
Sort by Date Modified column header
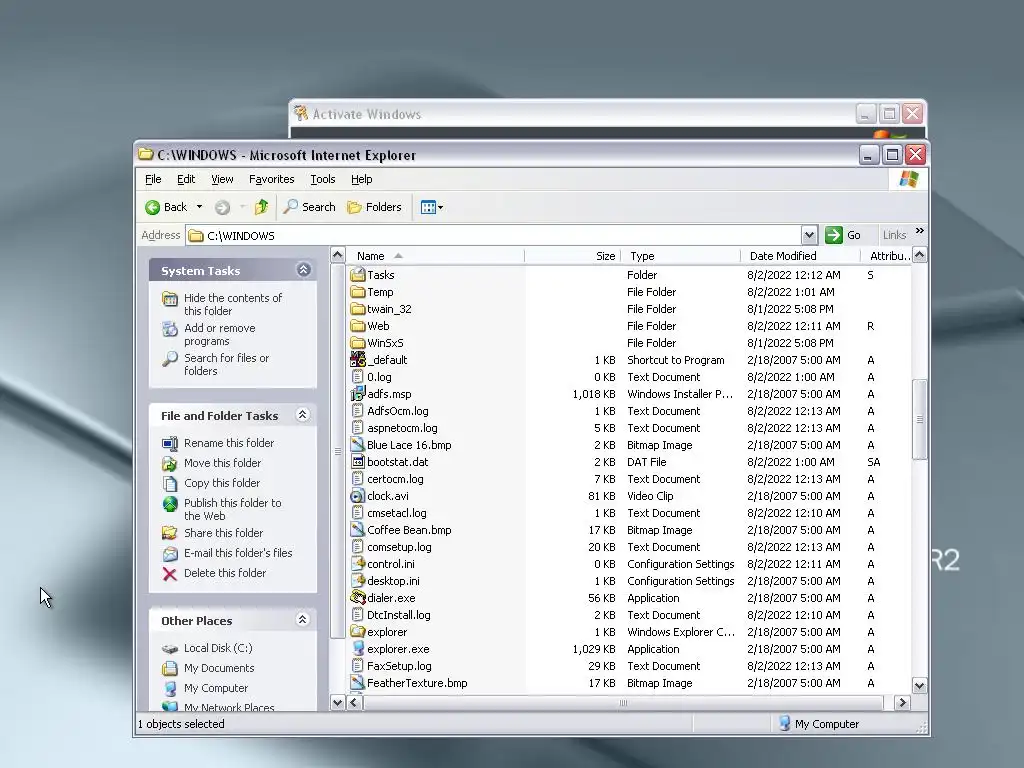tap(801, 256)
